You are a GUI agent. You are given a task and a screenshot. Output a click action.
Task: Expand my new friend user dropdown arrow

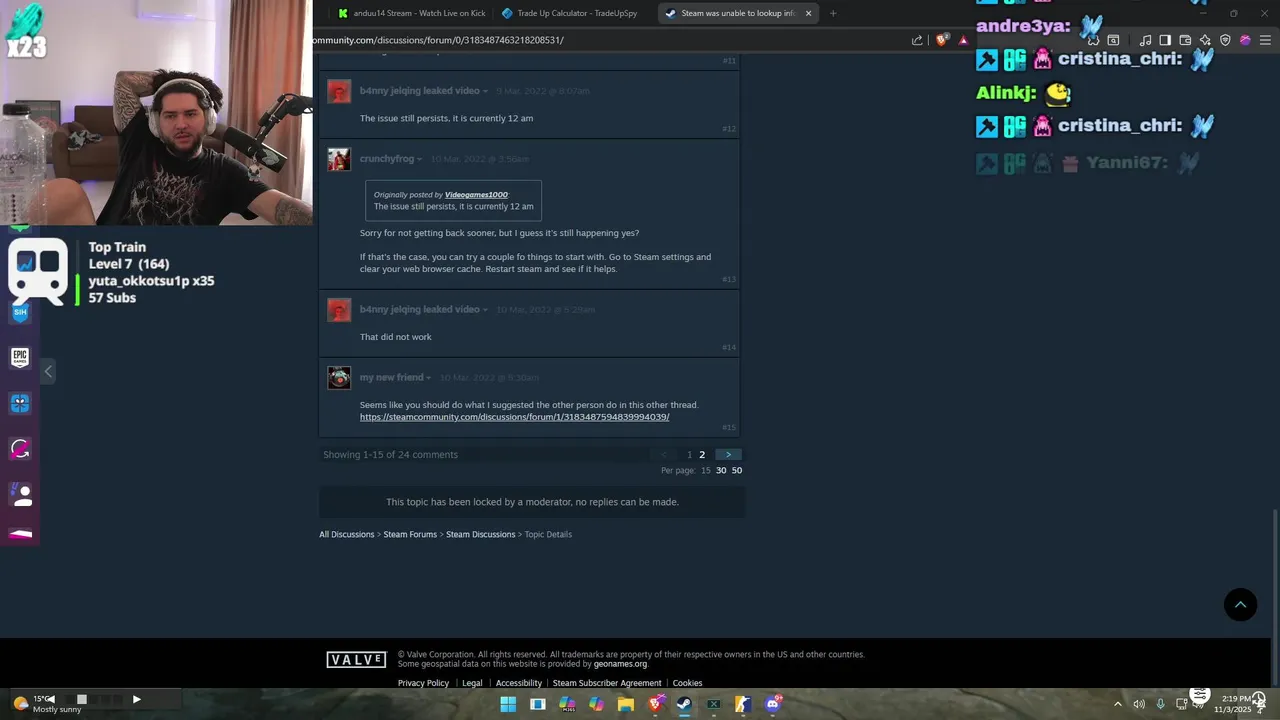tap(429, 378)
